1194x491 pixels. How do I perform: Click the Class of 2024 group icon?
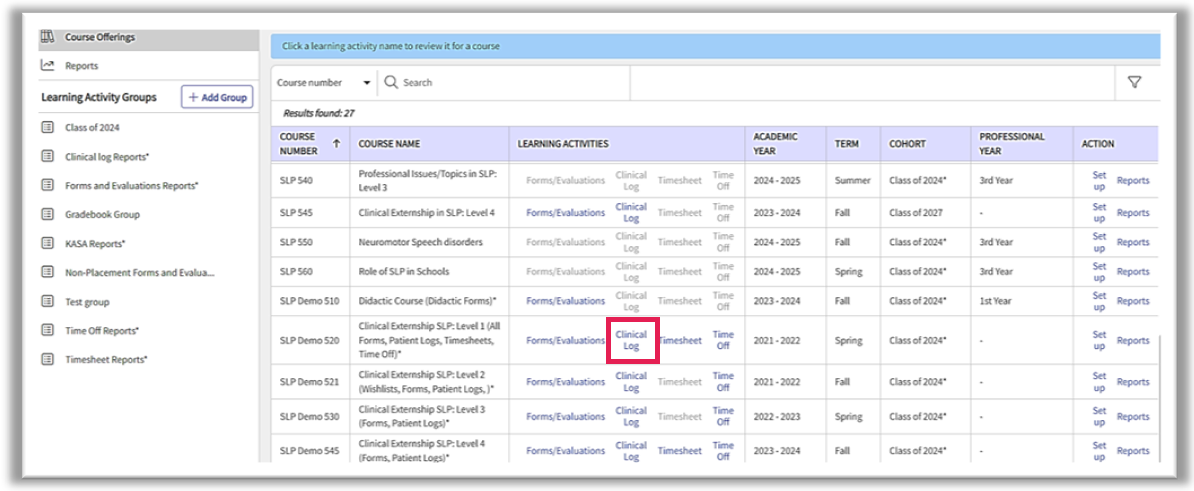coord(47,128)
